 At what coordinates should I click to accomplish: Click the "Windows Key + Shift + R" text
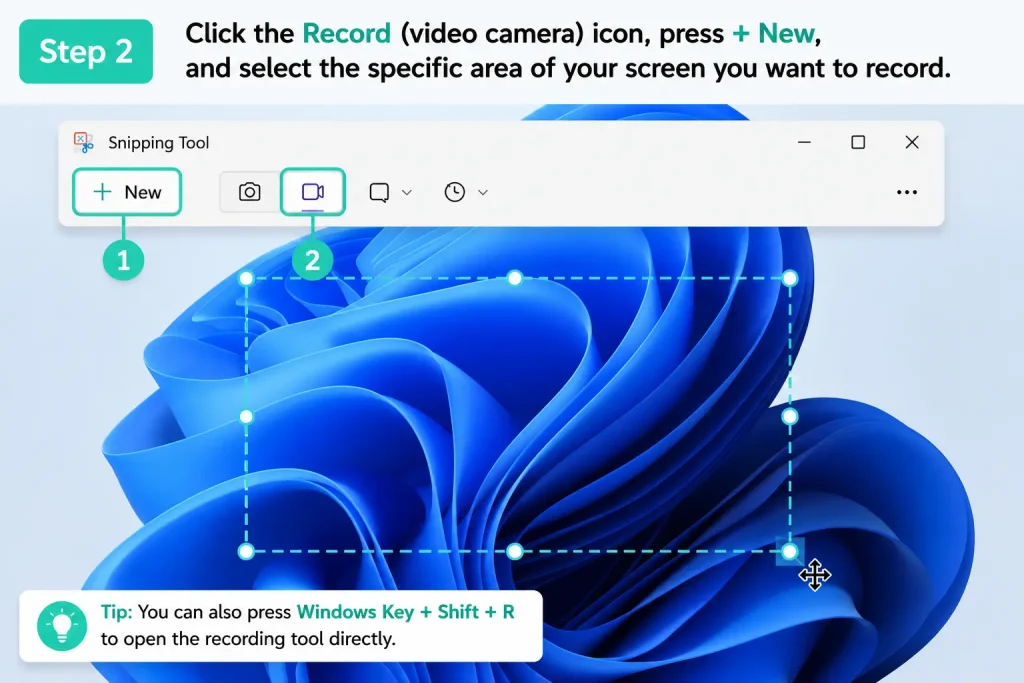[x=406, y=612]
